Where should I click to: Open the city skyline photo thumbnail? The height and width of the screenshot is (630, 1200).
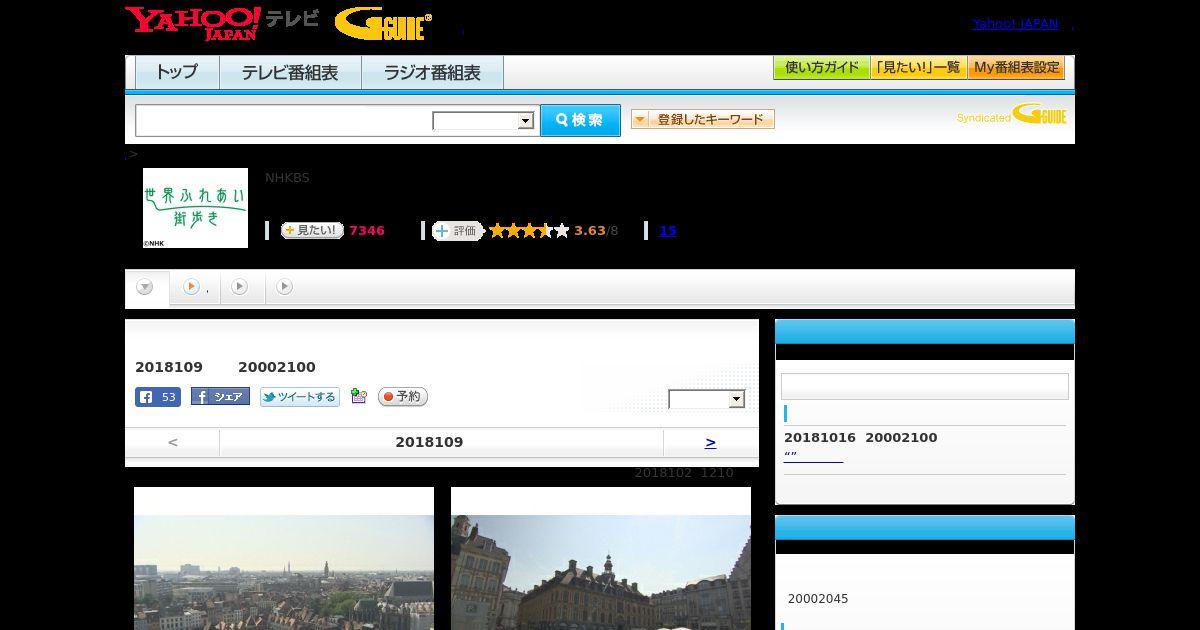(284, 558)
